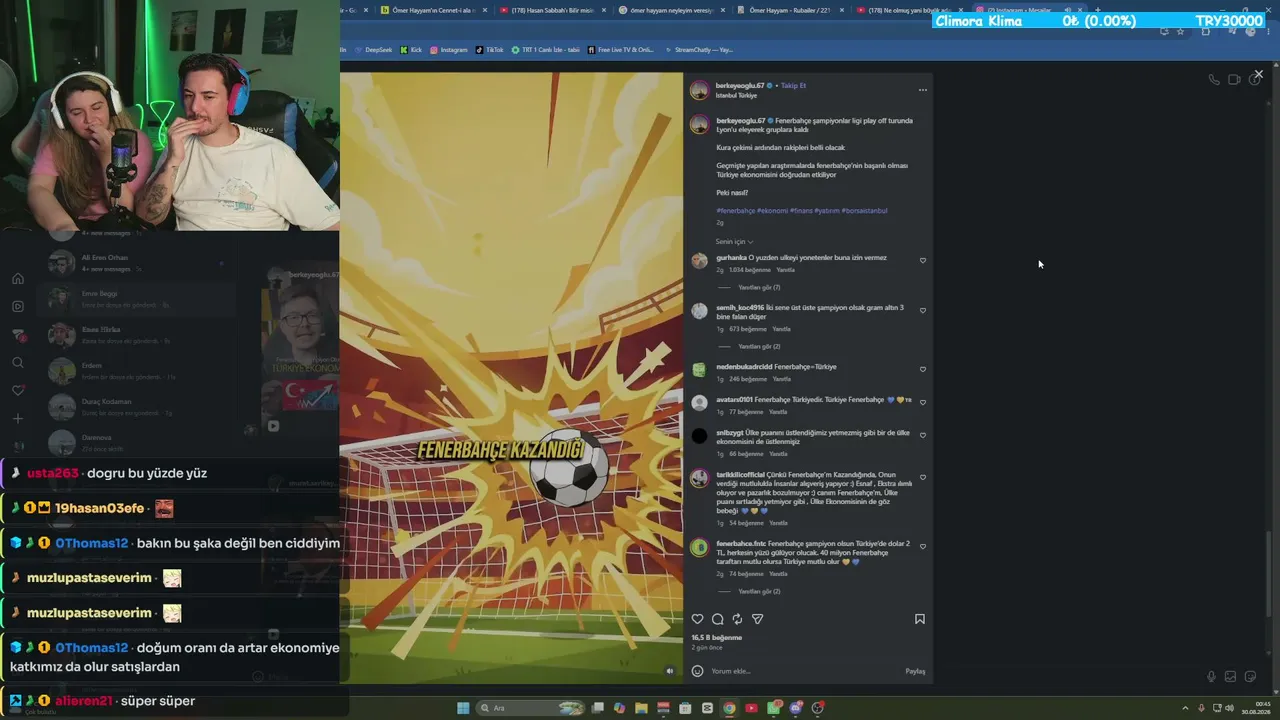The width and height of the screenshot is (1280, 720).
Task: Open the sticker picker in message bar
Action: coord(1249,677)
